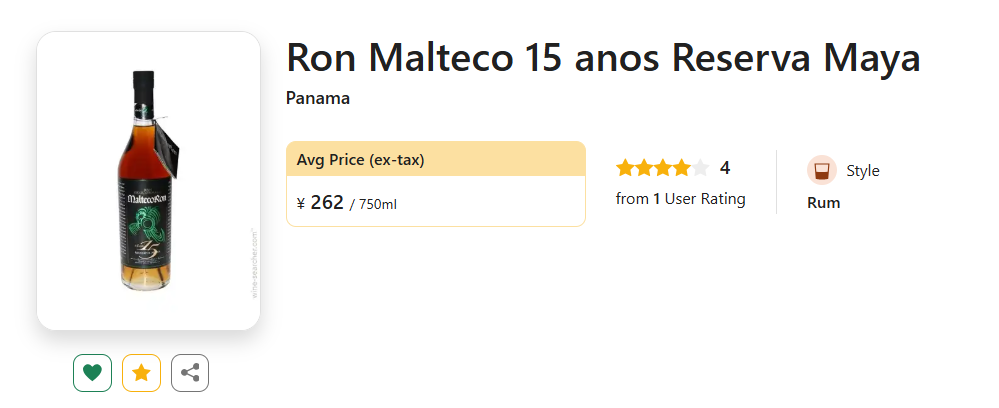Viewport: 999px width, 408px height.
Task: Open the "from 1 User Rating" link
Action: tap(680, 199)
